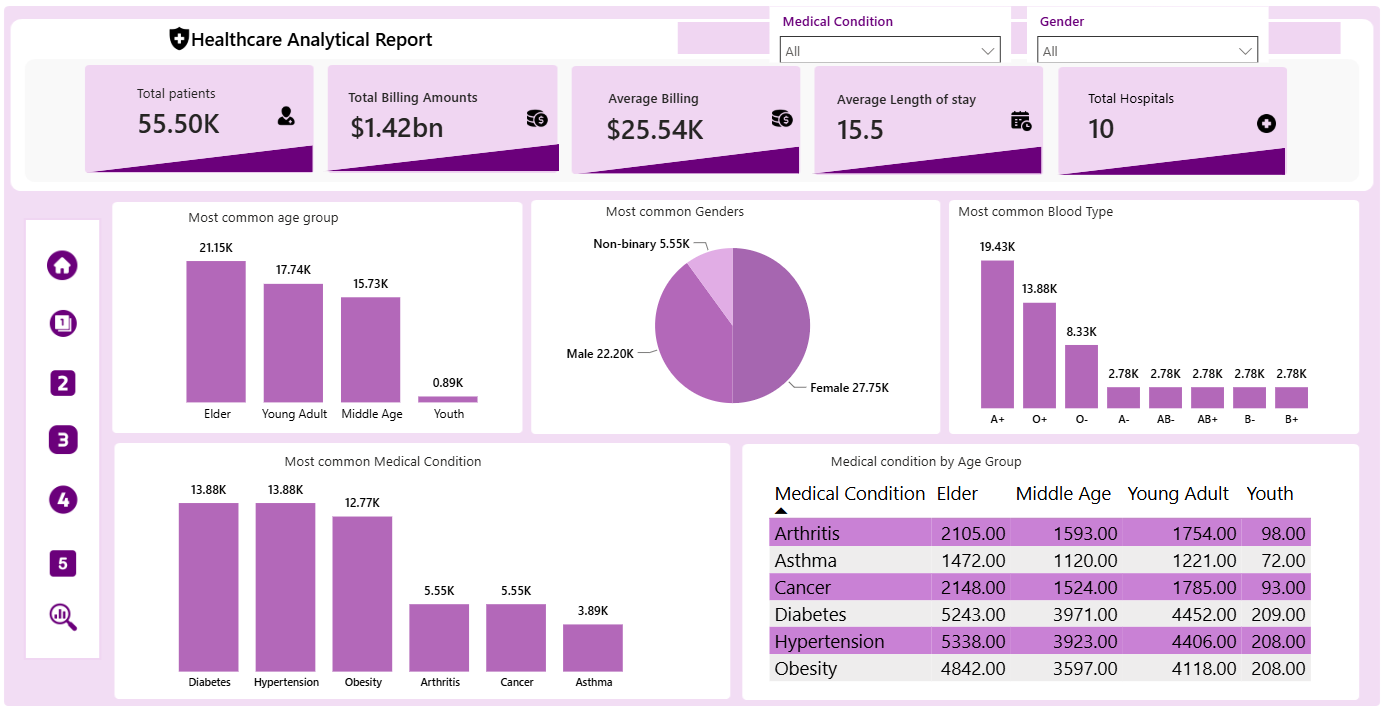The image size is (1383, 710).
Task: Go to page 5 icon in sidebar
Action: click(x=62, y=564)
